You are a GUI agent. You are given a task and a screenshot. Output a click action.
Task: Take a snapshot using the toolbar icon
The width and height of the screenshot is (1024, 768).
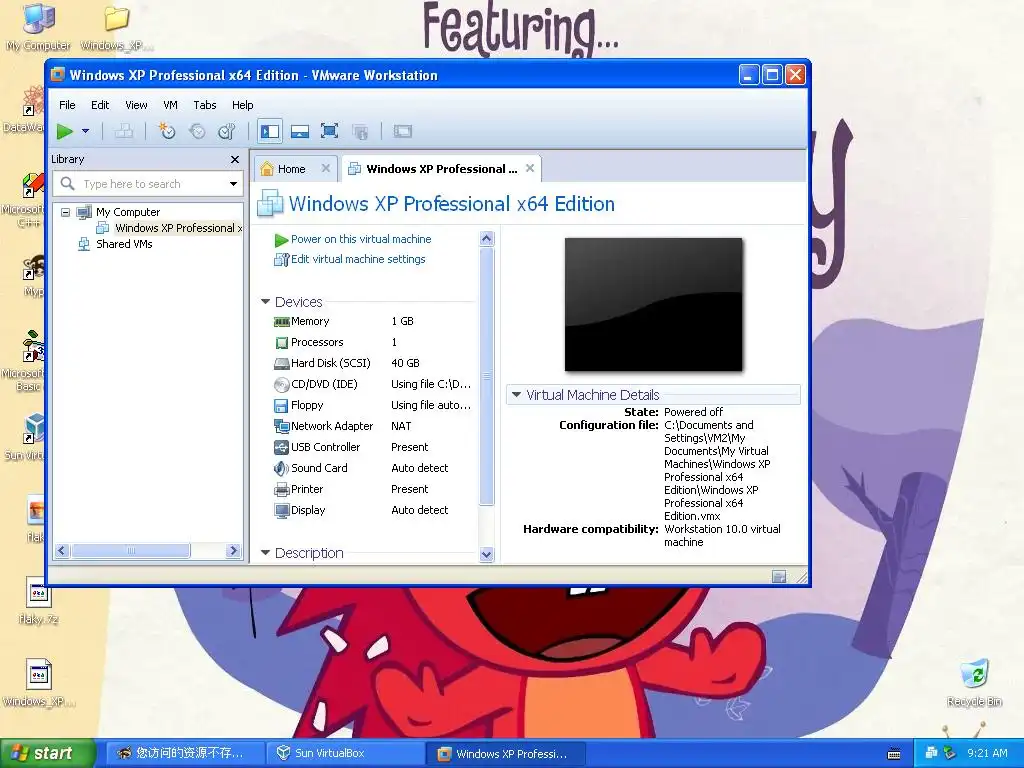(x=167, y=131)
